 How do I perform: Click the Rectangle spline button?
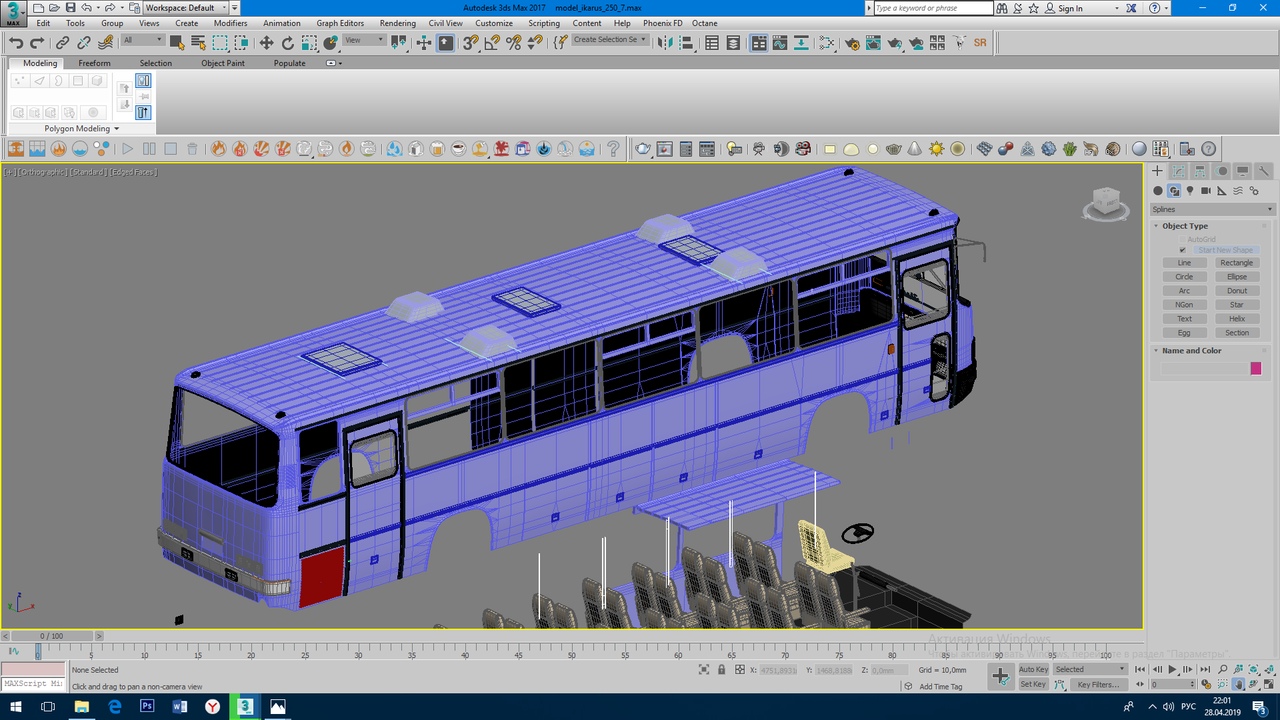1236,263
